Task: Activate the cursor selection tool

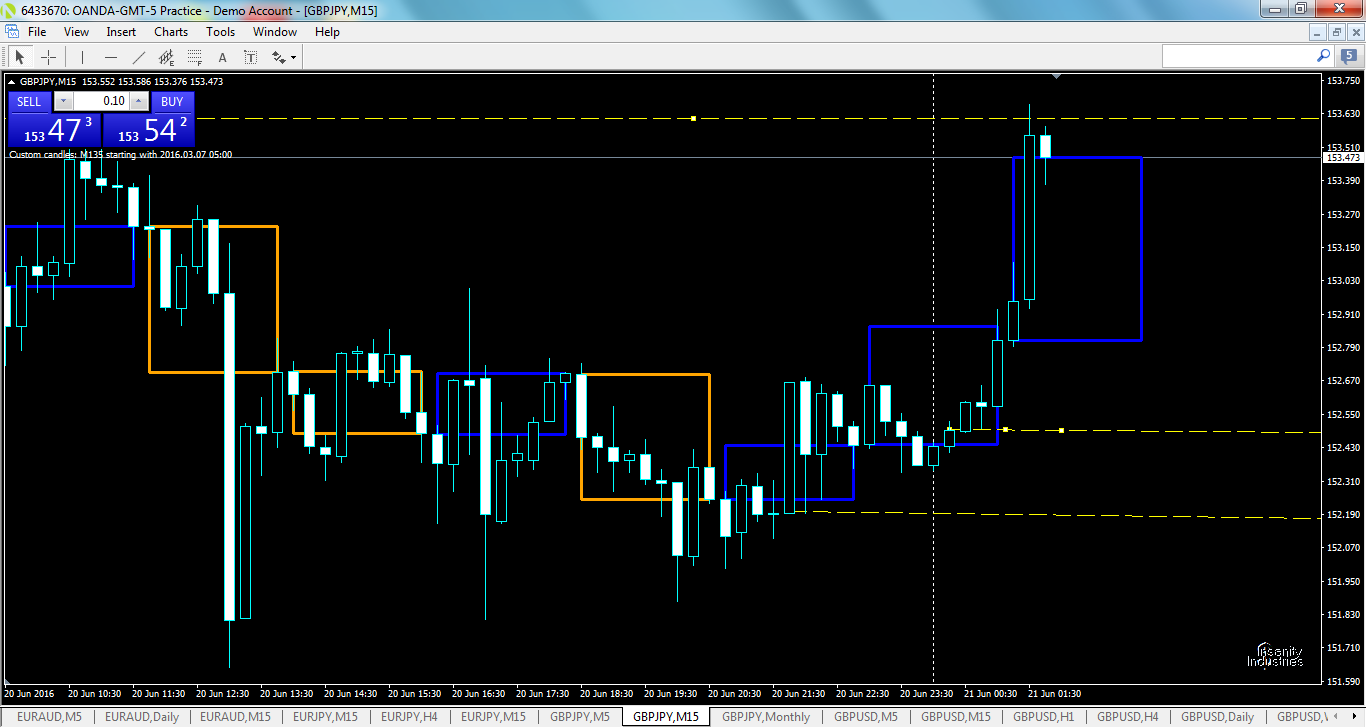Action: [20, 57]
